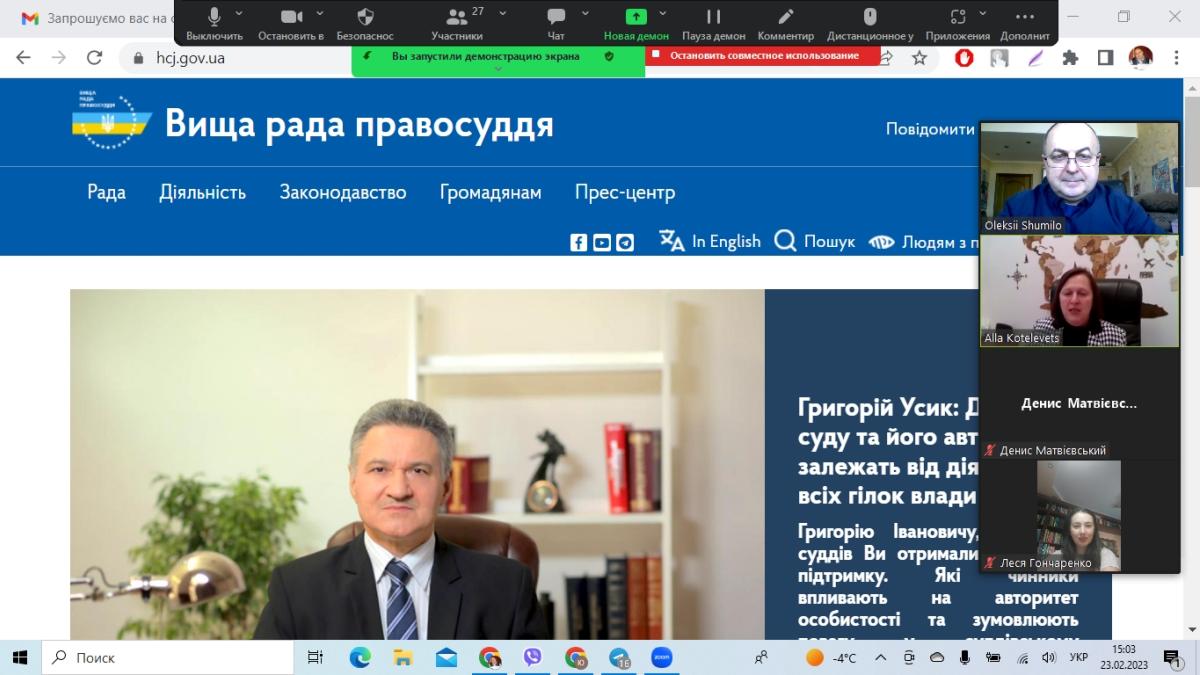This screenshot has height=675, width=1200.
Task: Open the Zoom Chat panel
Action: click(x=556, y=18)
